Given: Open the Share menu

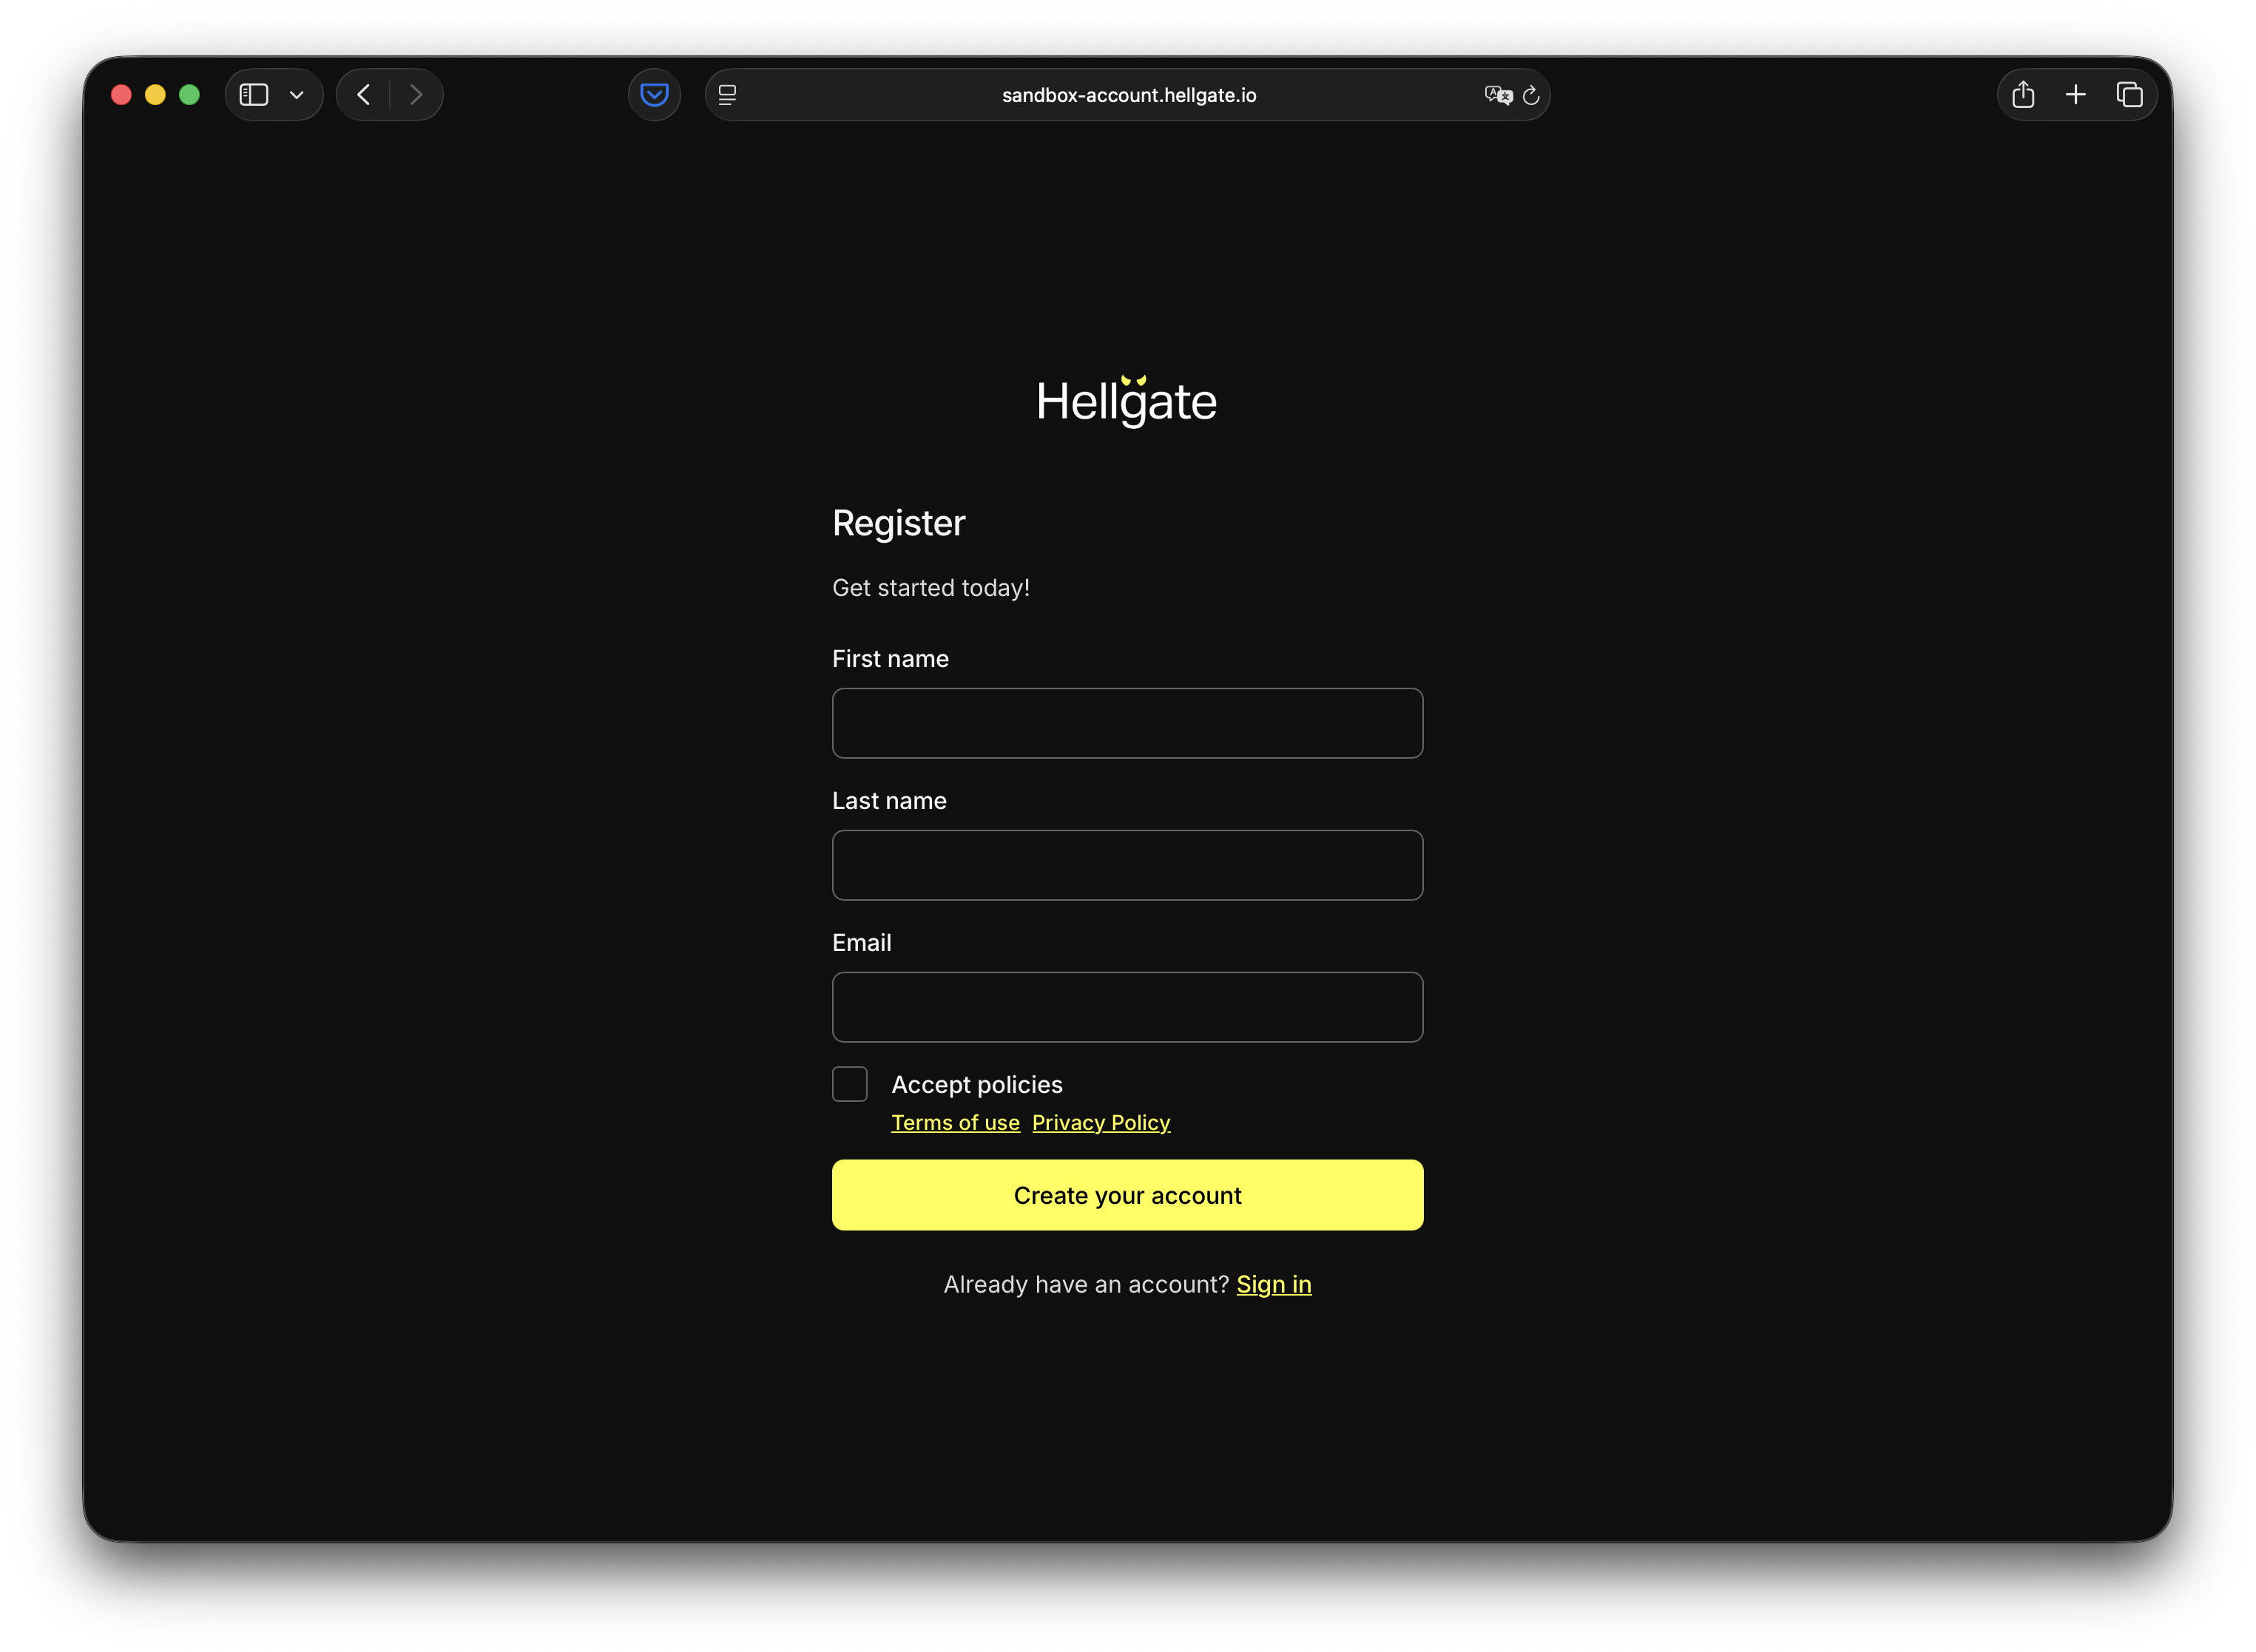Looking at the screenshot, I should pos(2024,94).
